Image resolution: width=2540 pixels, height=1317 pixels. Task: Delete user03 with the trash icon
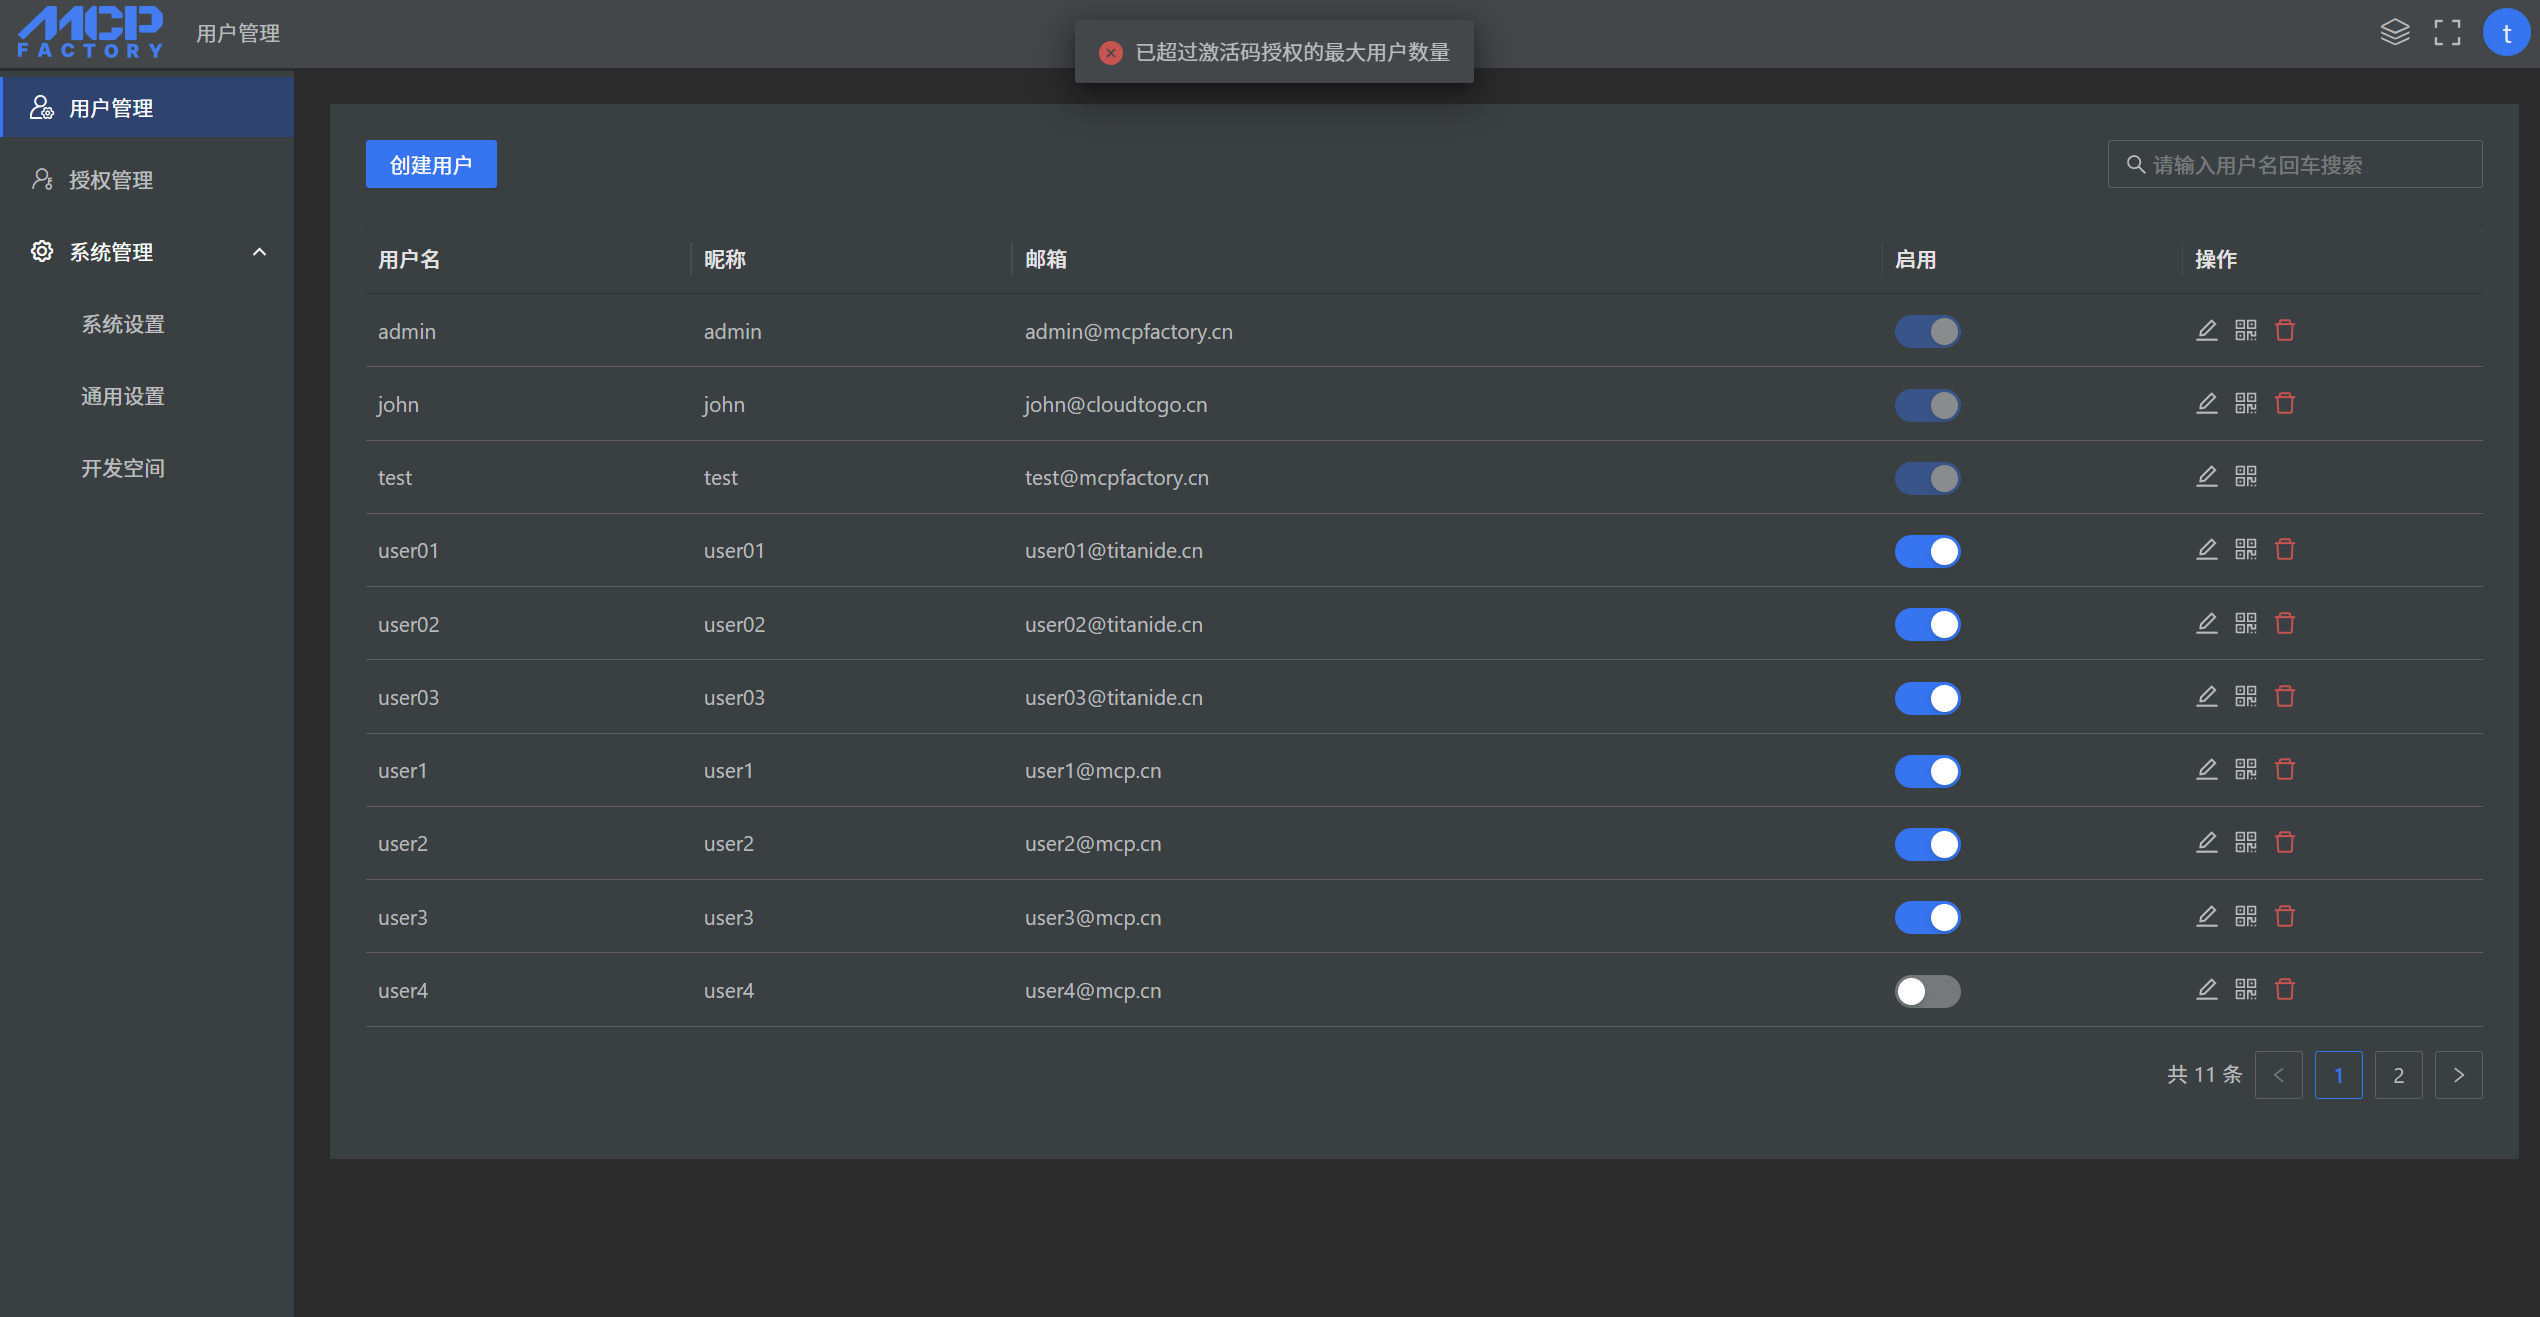(2284, 696)
